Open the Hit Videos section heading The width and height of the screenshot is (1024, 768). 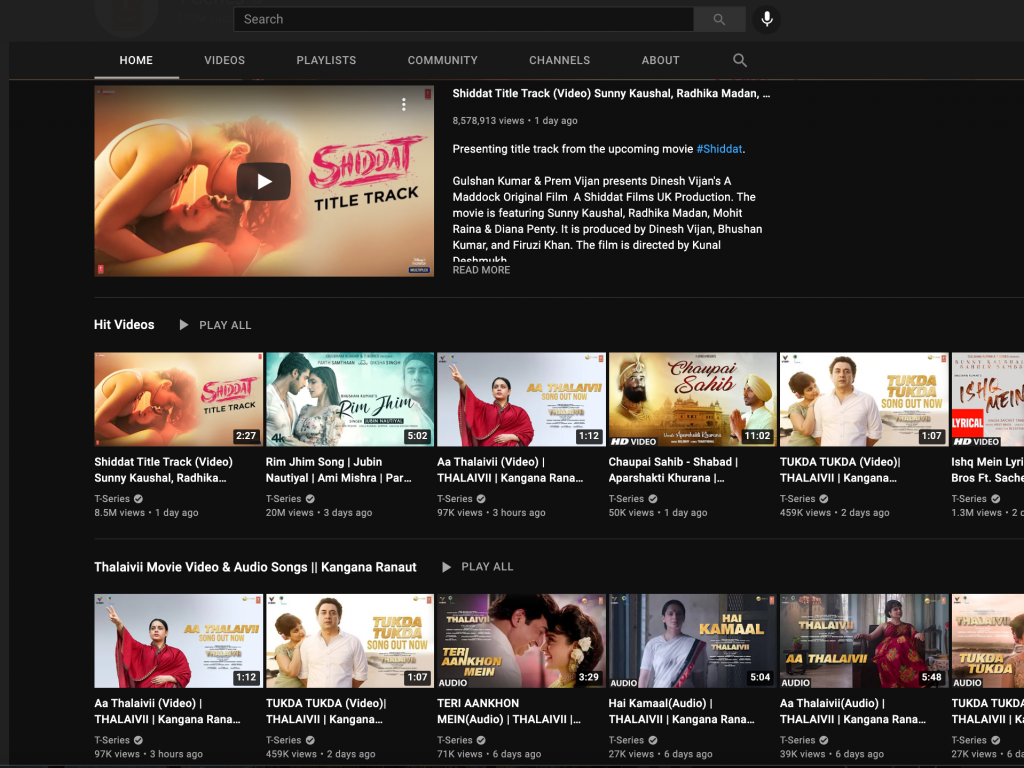(124, 325)
